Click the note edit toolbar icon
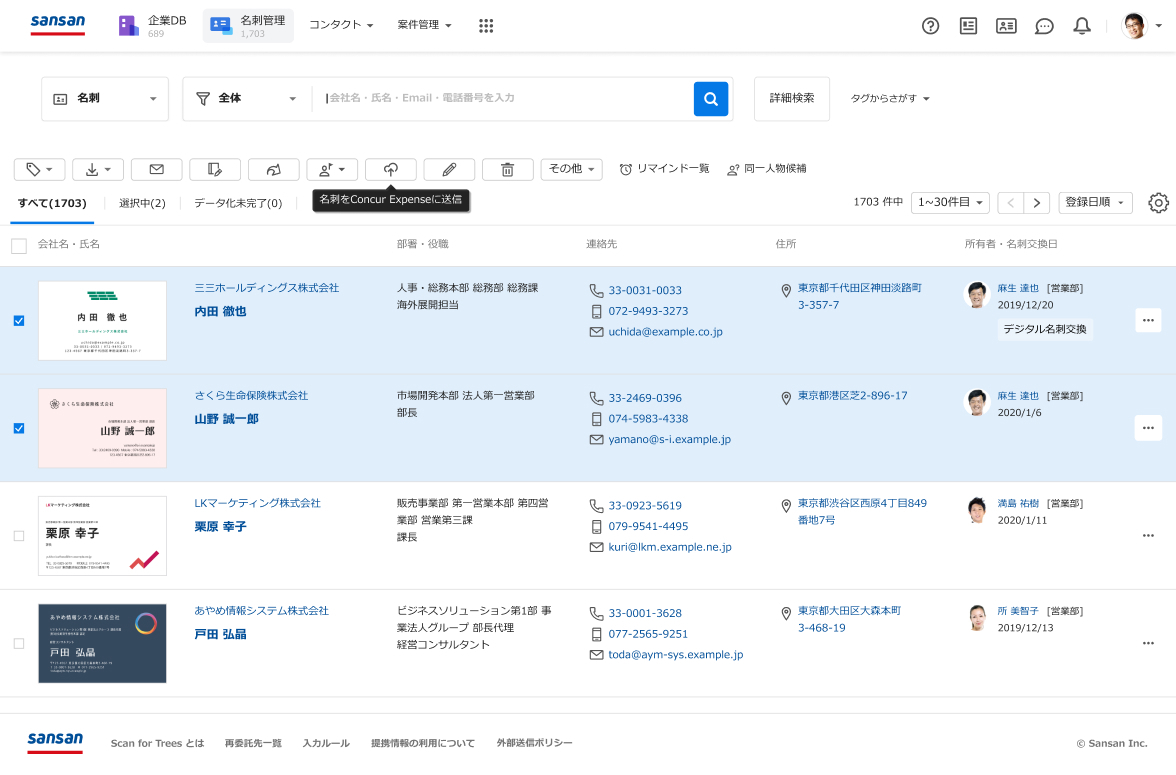1176x775 pixels. coord(215,170)
